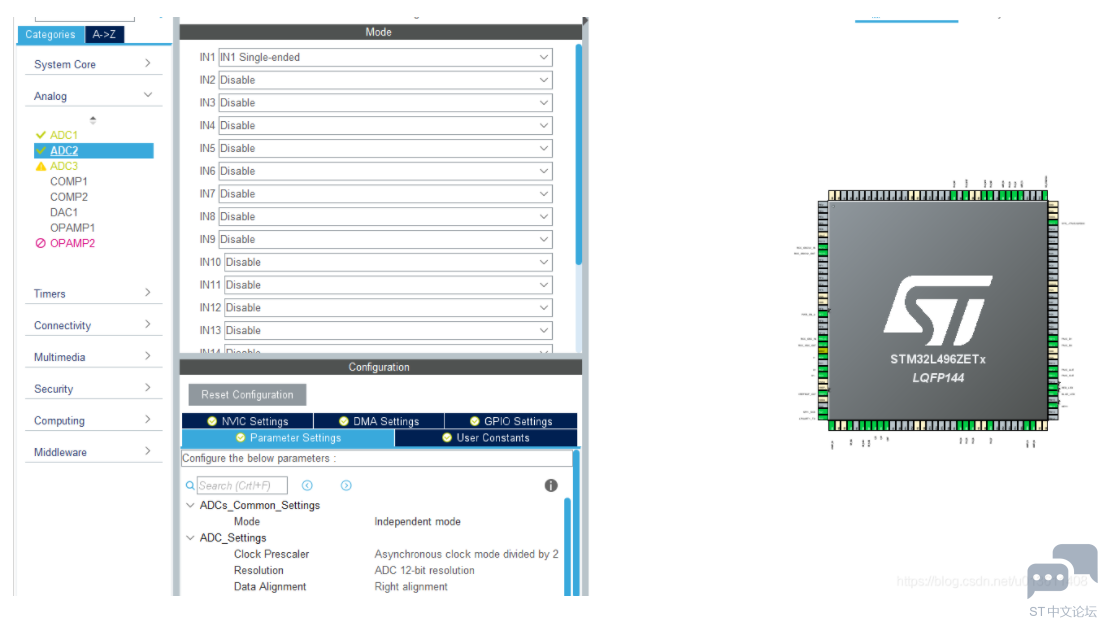
Task: Open the DMA Settings tab
Action: (x=378, y=421)
